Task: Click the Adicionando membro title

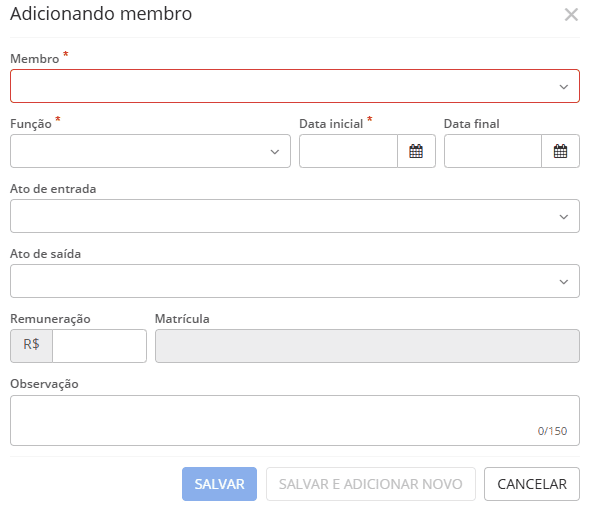Action: click(101, 14)
